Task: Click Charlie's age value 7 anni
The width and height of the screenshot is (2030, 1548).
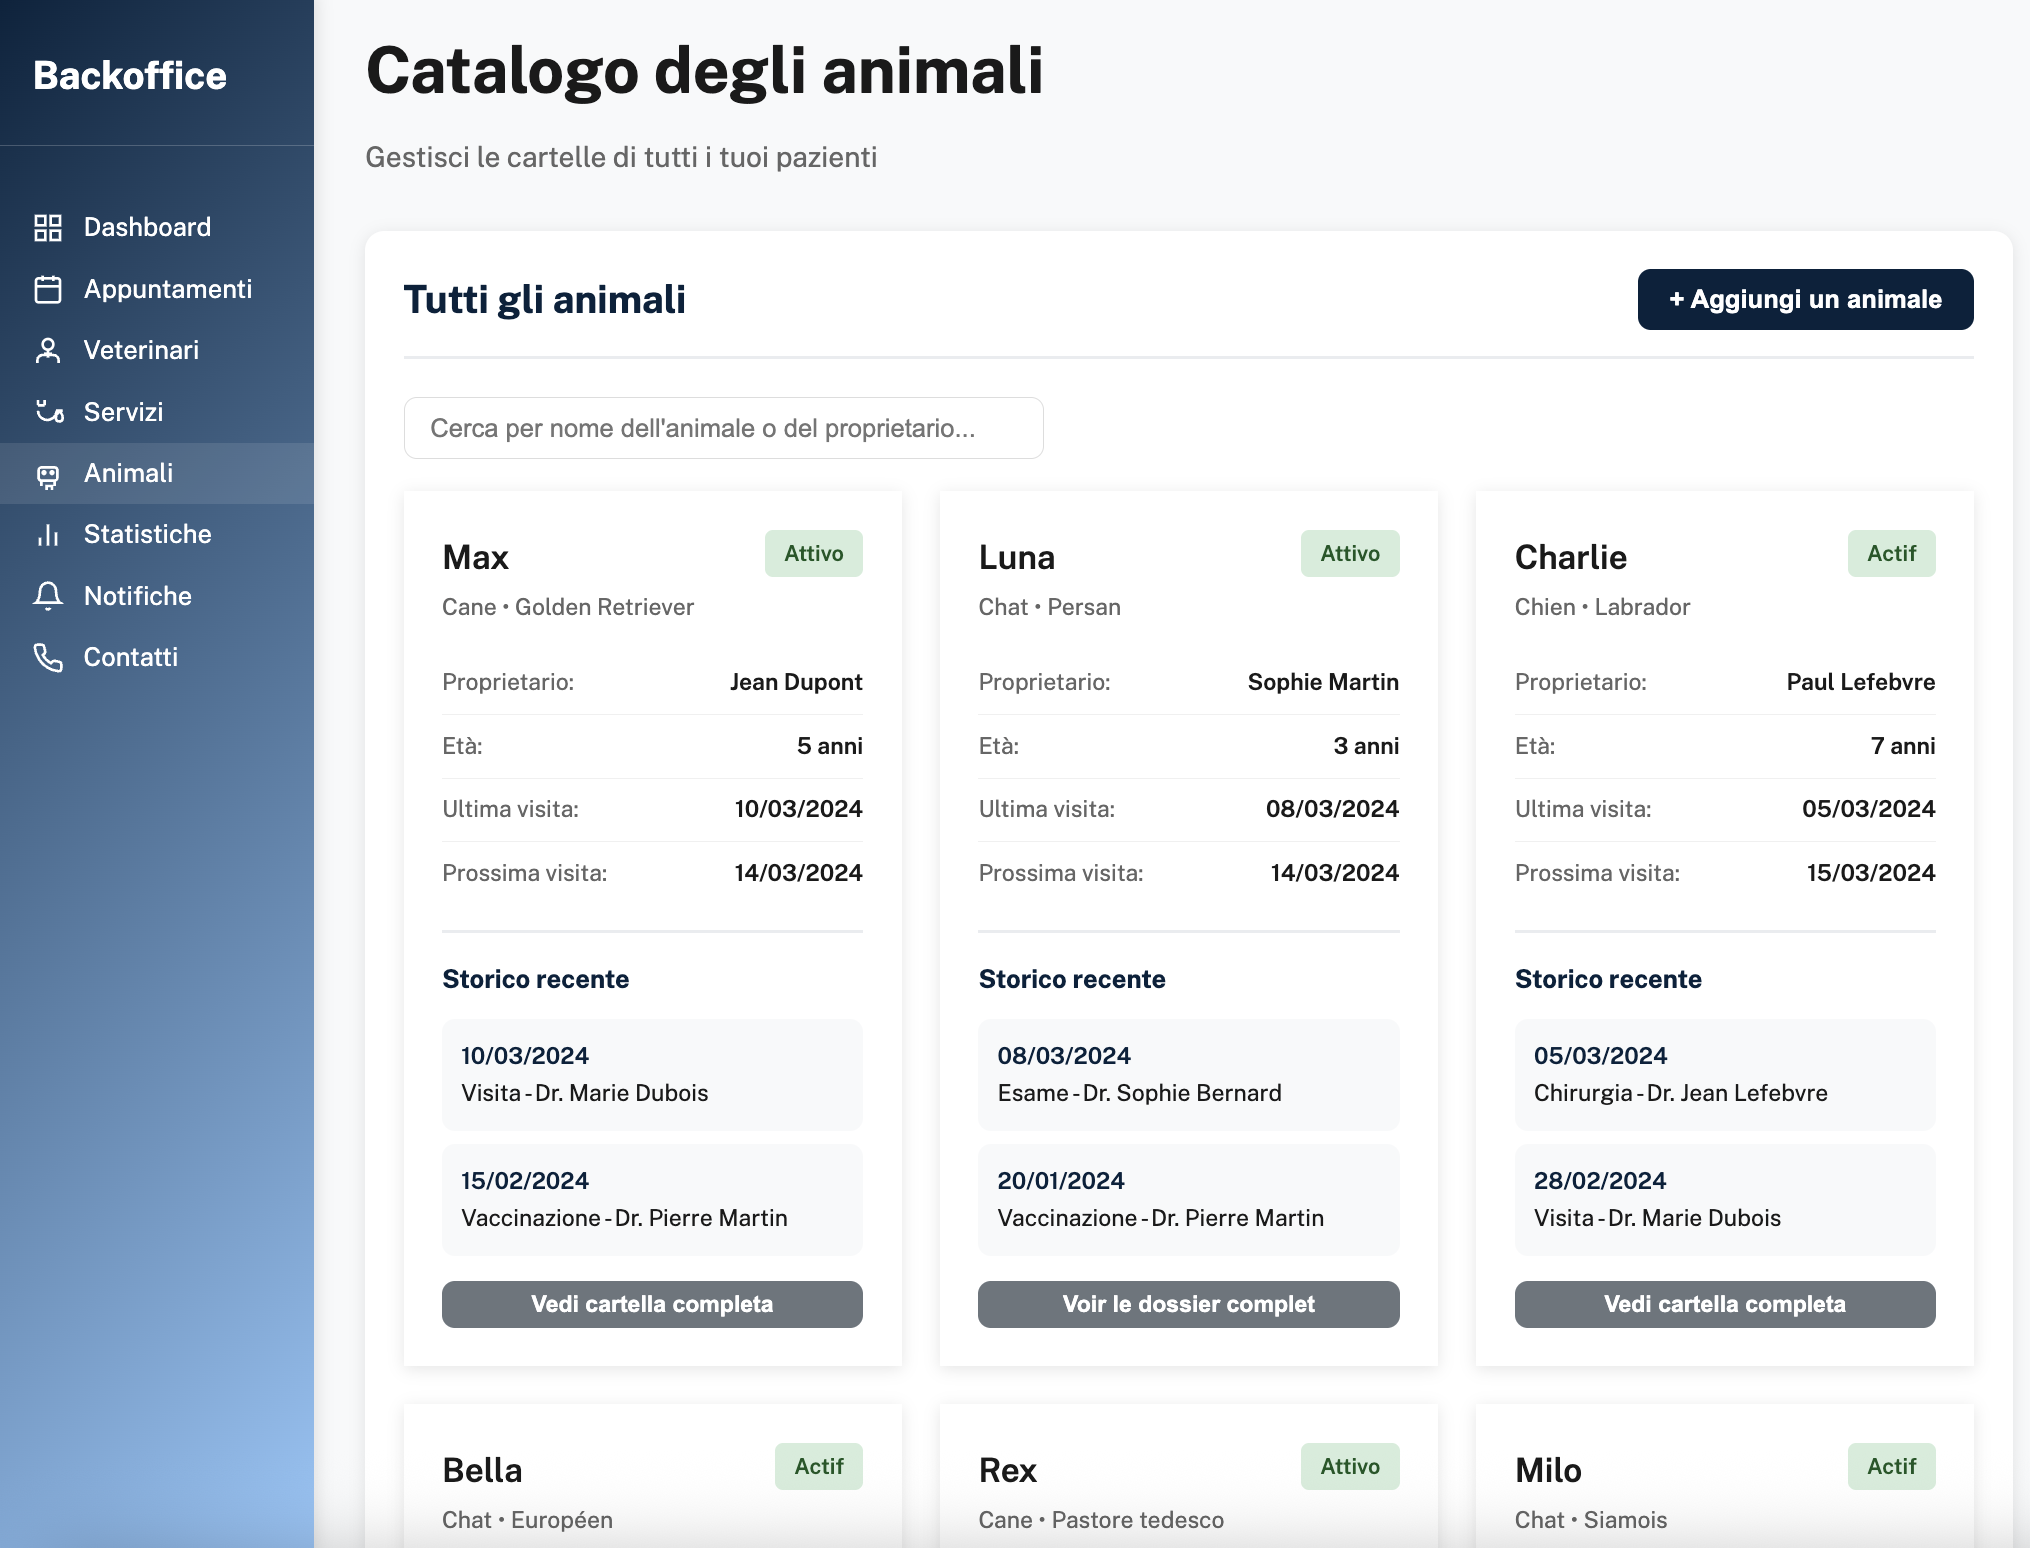Action: pos(1903,746)
